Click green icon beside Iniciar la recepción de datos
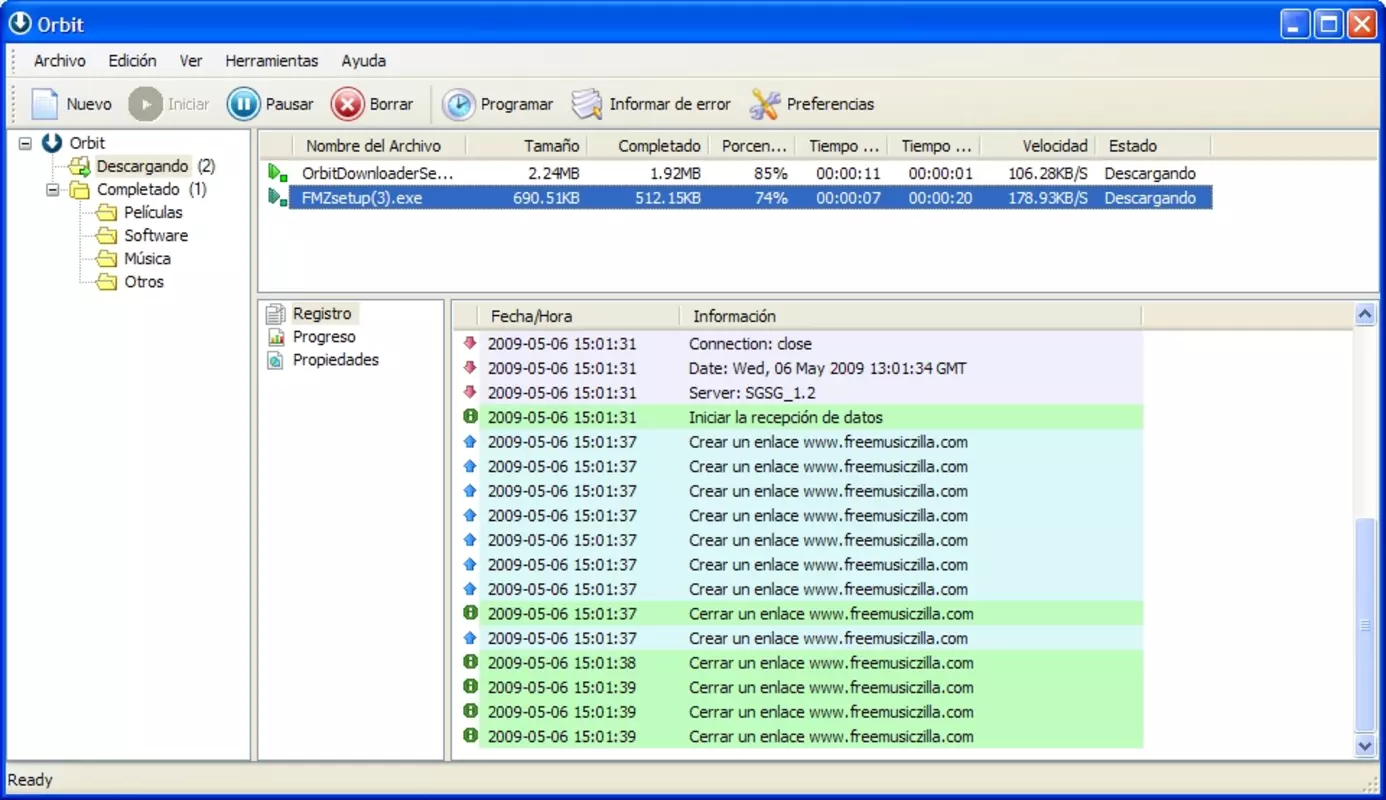 coord(470,416)
